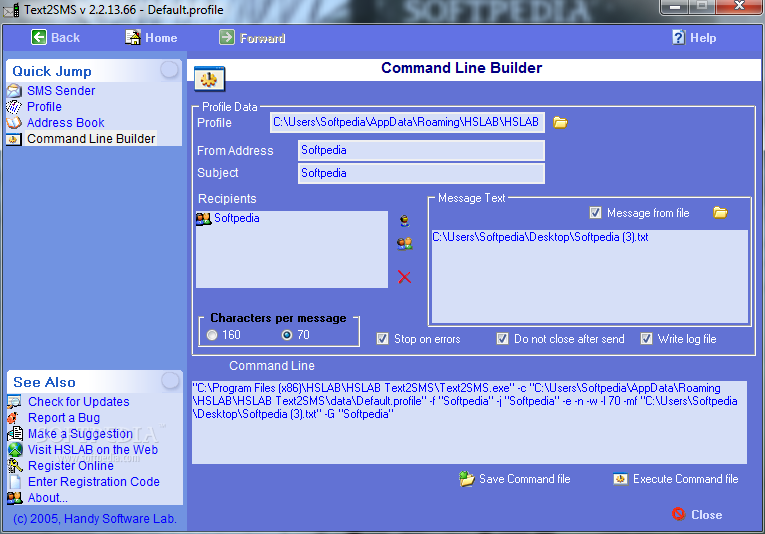
Task: Open Enter Registration Code link
Action: tap(94, 482)
